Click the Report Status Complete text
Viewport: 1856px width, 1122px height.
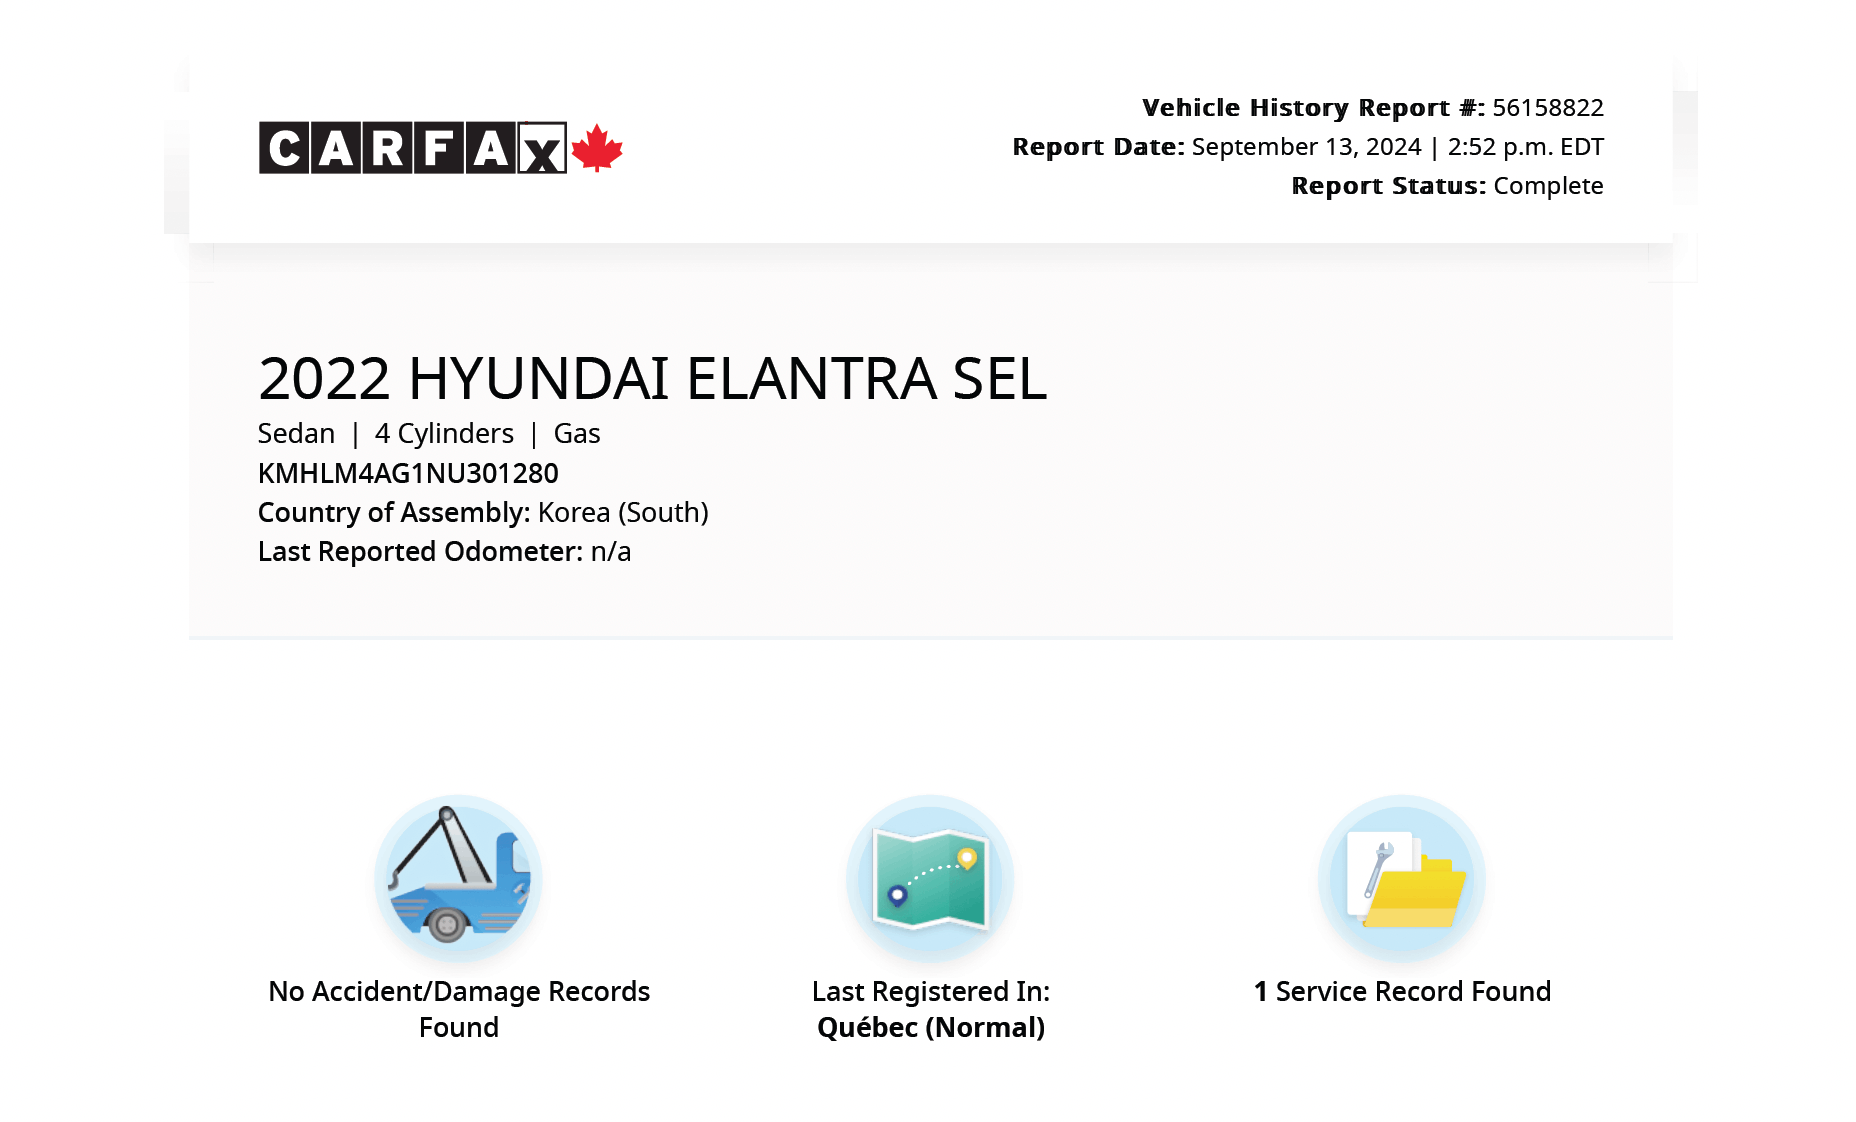coord(1547,186)
